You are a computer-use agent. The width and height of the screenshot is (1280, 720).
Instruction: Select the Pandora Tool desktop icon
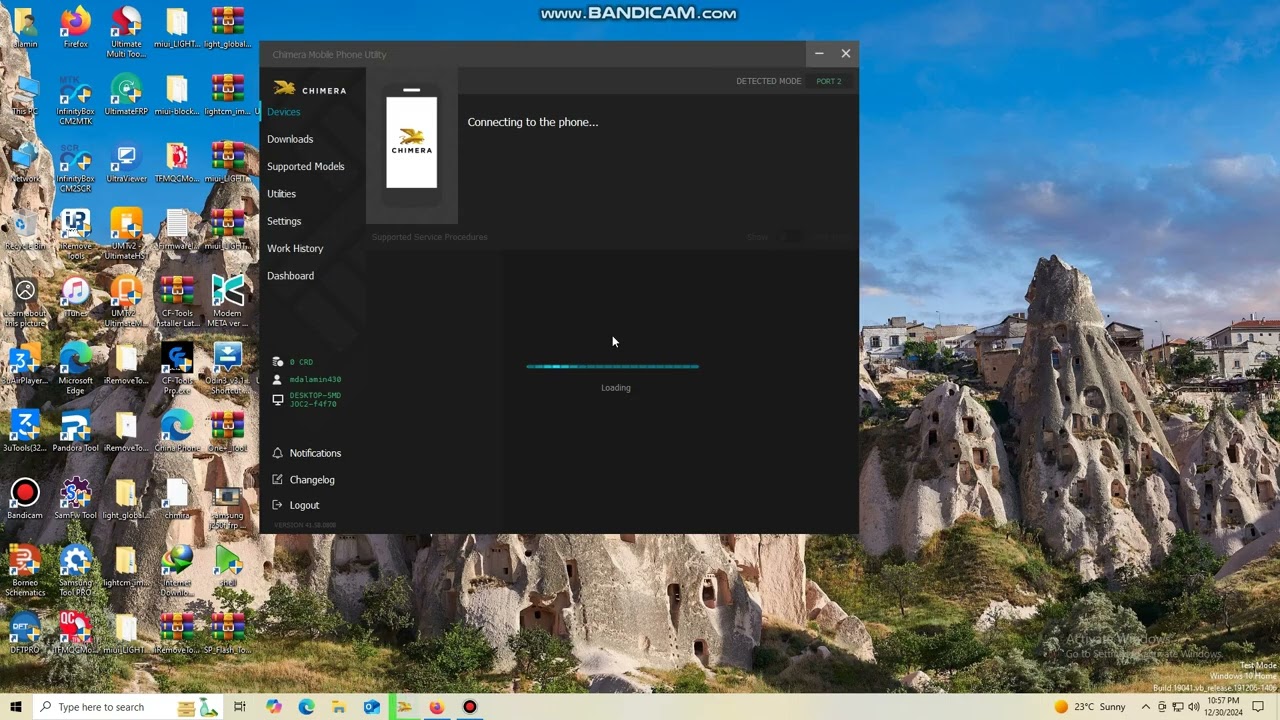[x=75, y=432]
